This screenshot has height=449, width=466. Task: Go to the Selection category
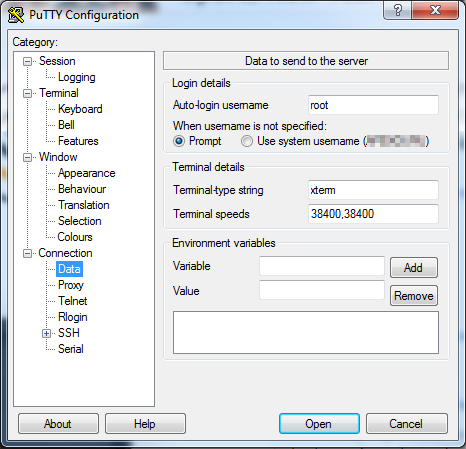pyautogui.click(x=79, y=221)
